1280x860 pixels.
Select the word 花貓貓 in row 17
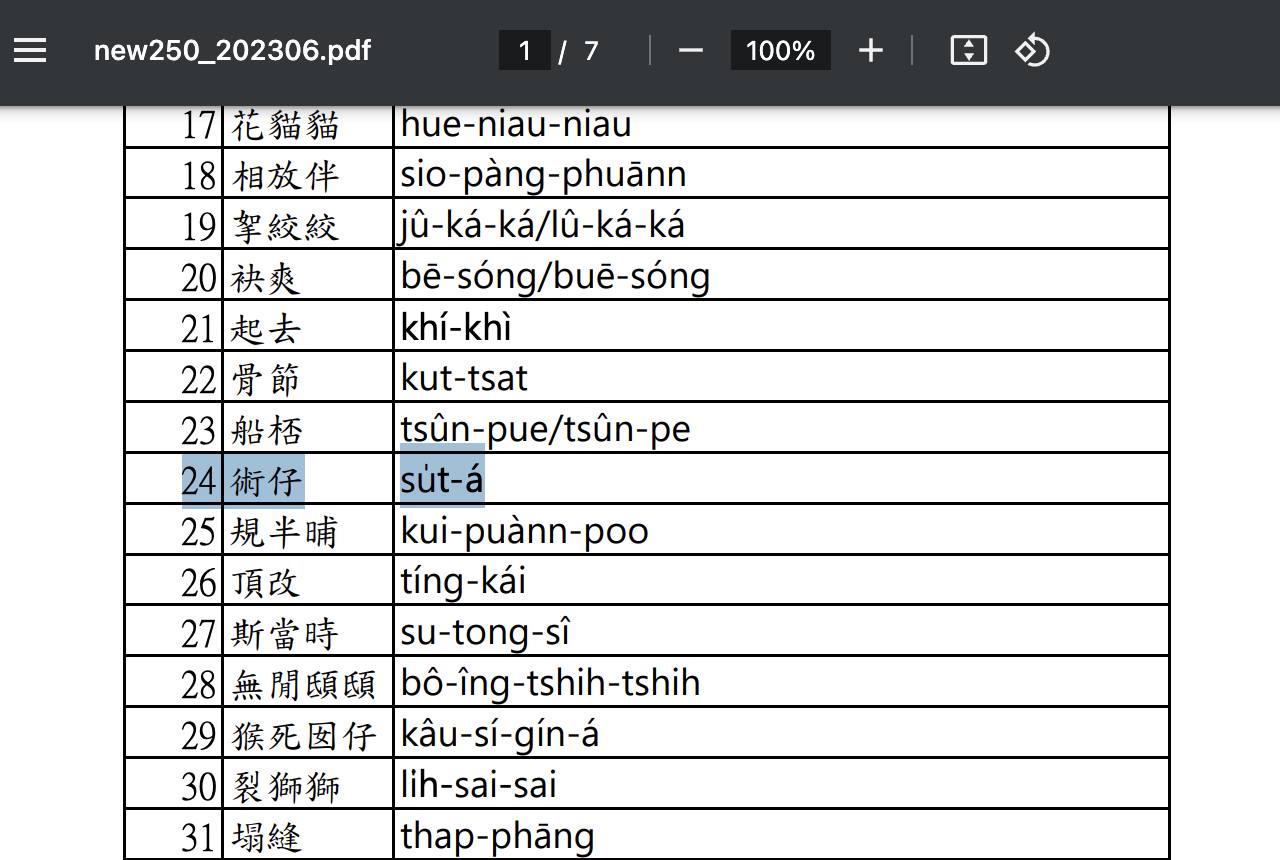286,126
